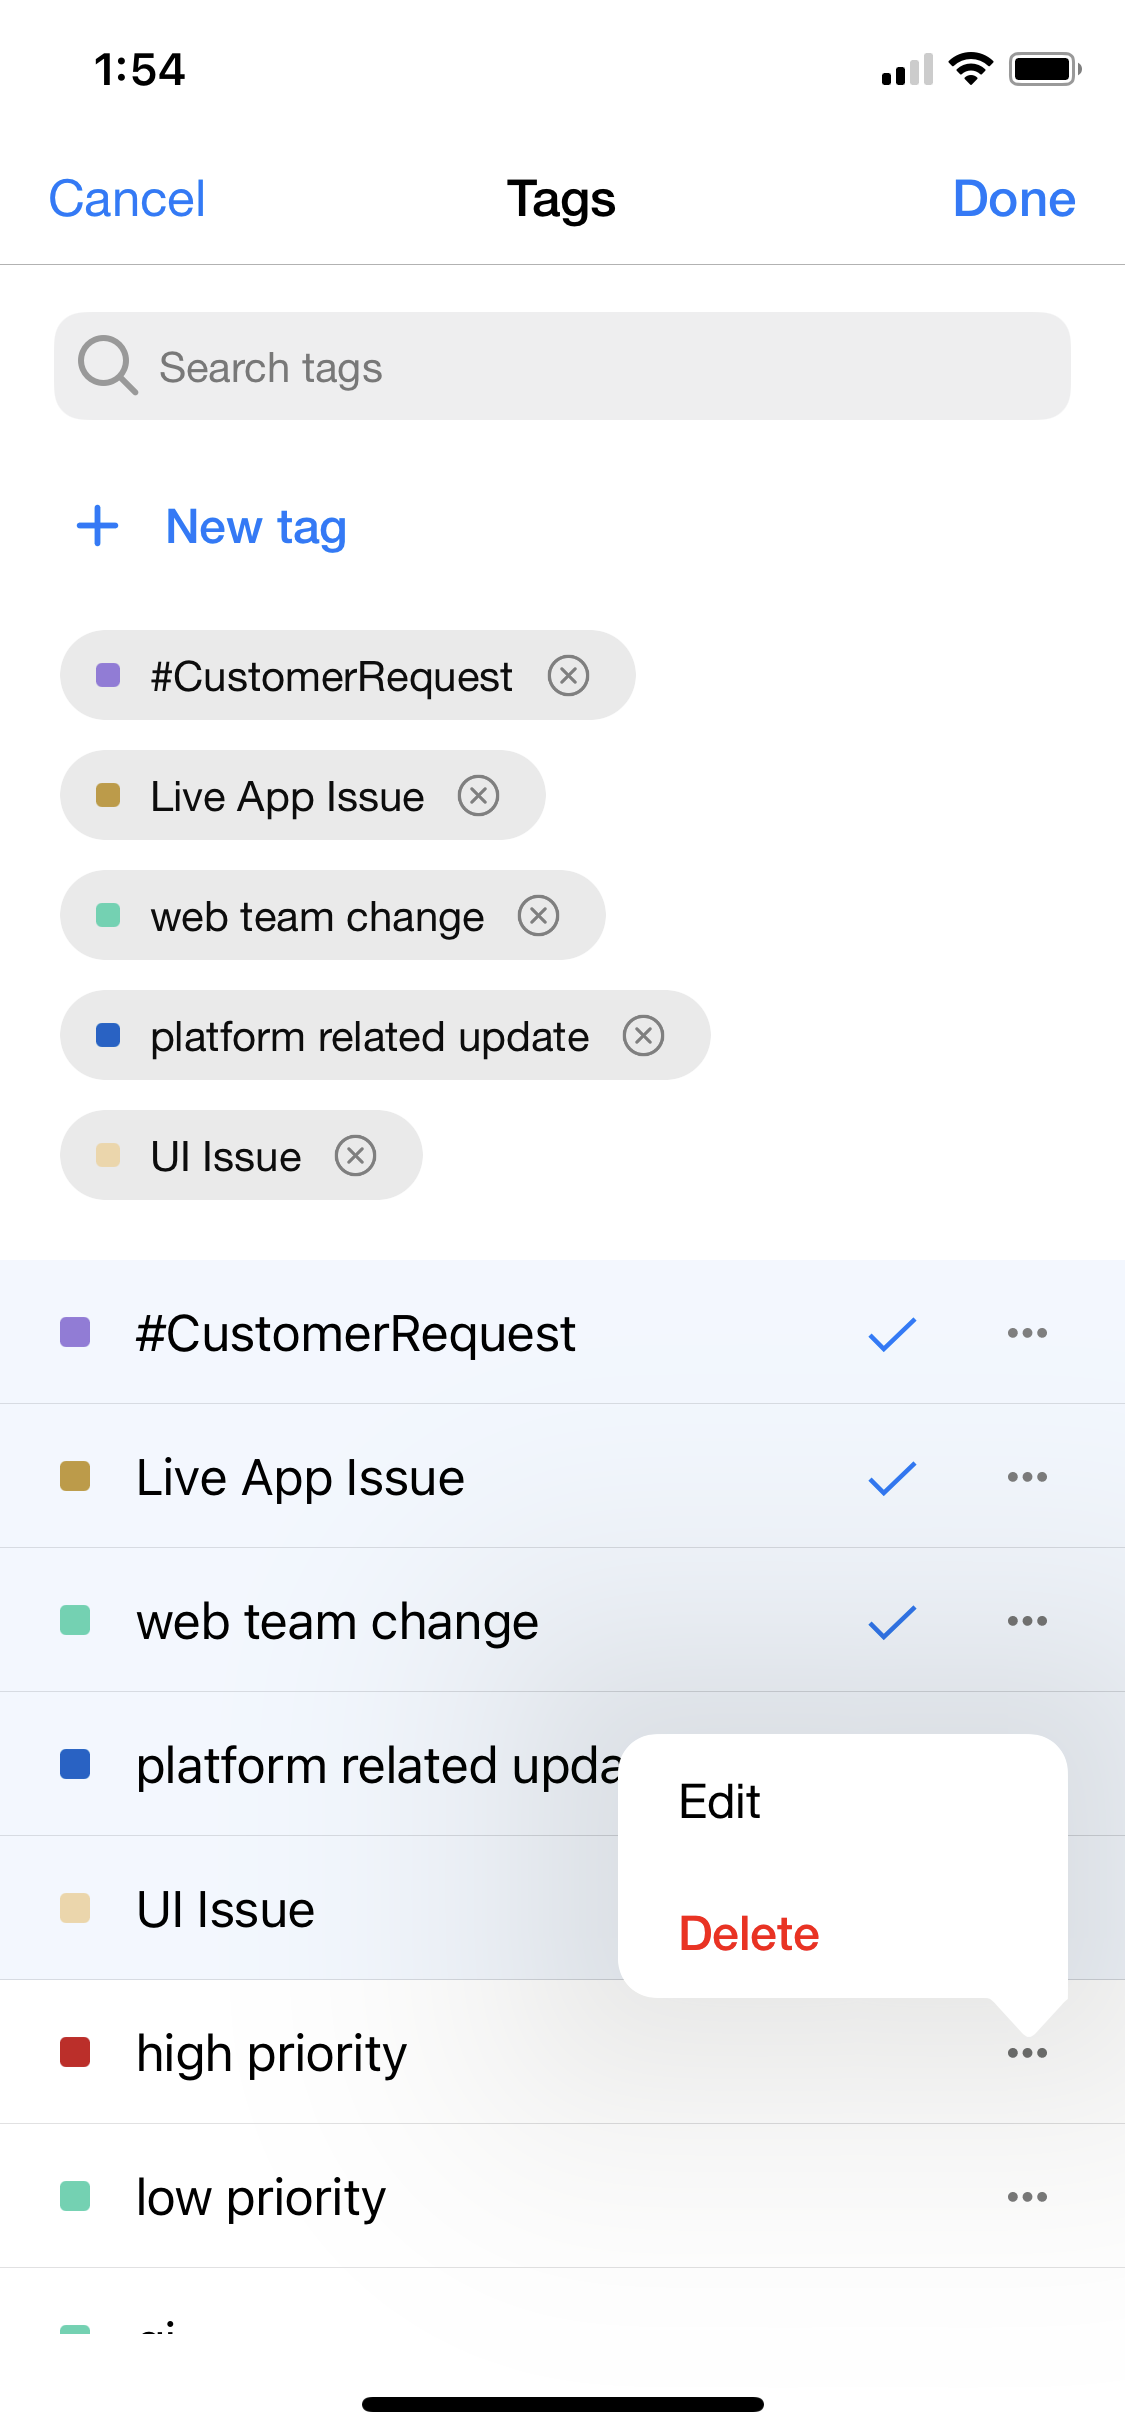Image resolution: width=1125 pixels, height=2436 pixels.
Task: Choose Edit from the popup menu
Action: pyautogui.click(x=718, y=1800)
